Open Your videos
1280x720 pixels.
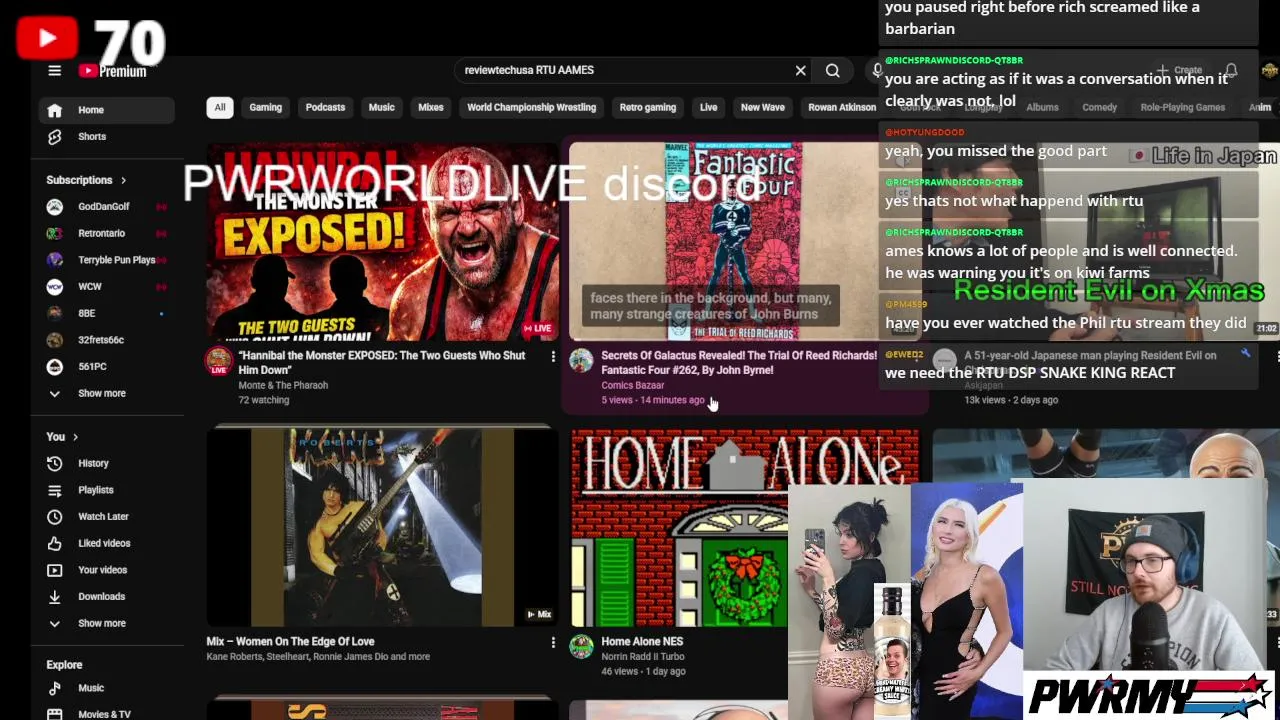tap(107, 570)
